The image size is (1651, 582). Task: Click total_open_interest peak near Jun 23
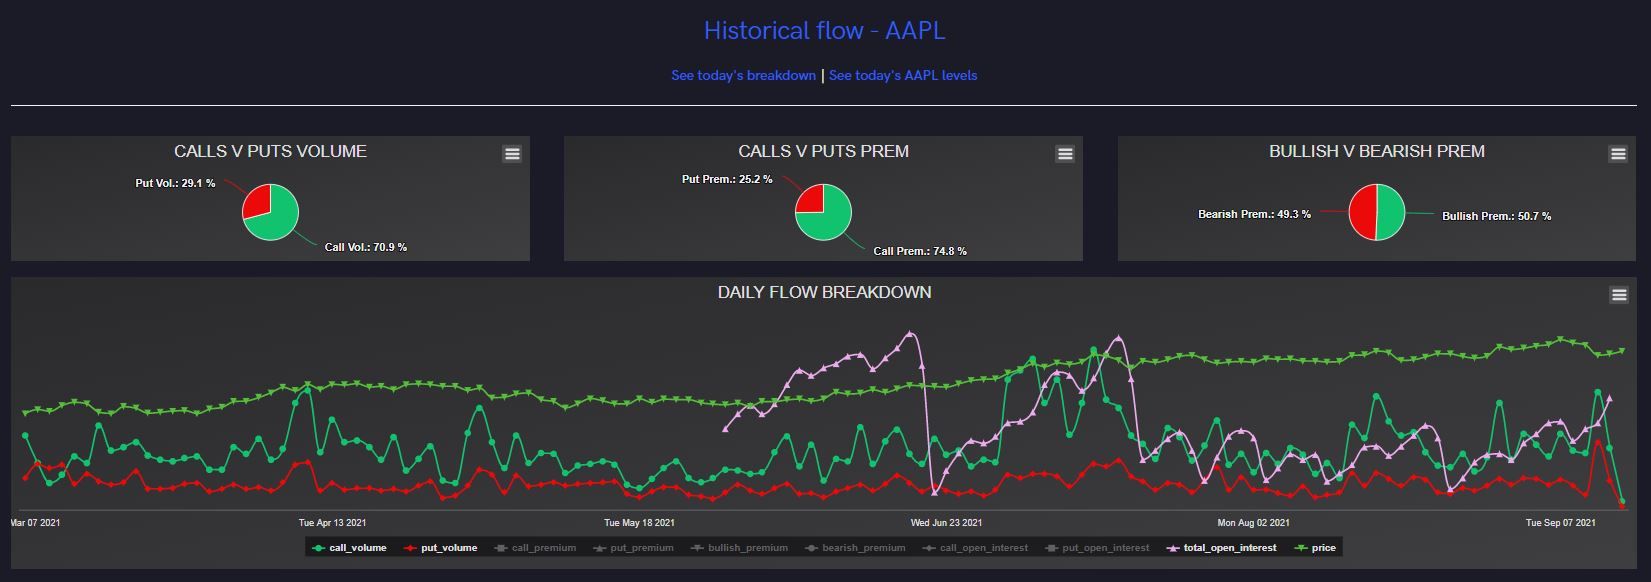[910, 333]
